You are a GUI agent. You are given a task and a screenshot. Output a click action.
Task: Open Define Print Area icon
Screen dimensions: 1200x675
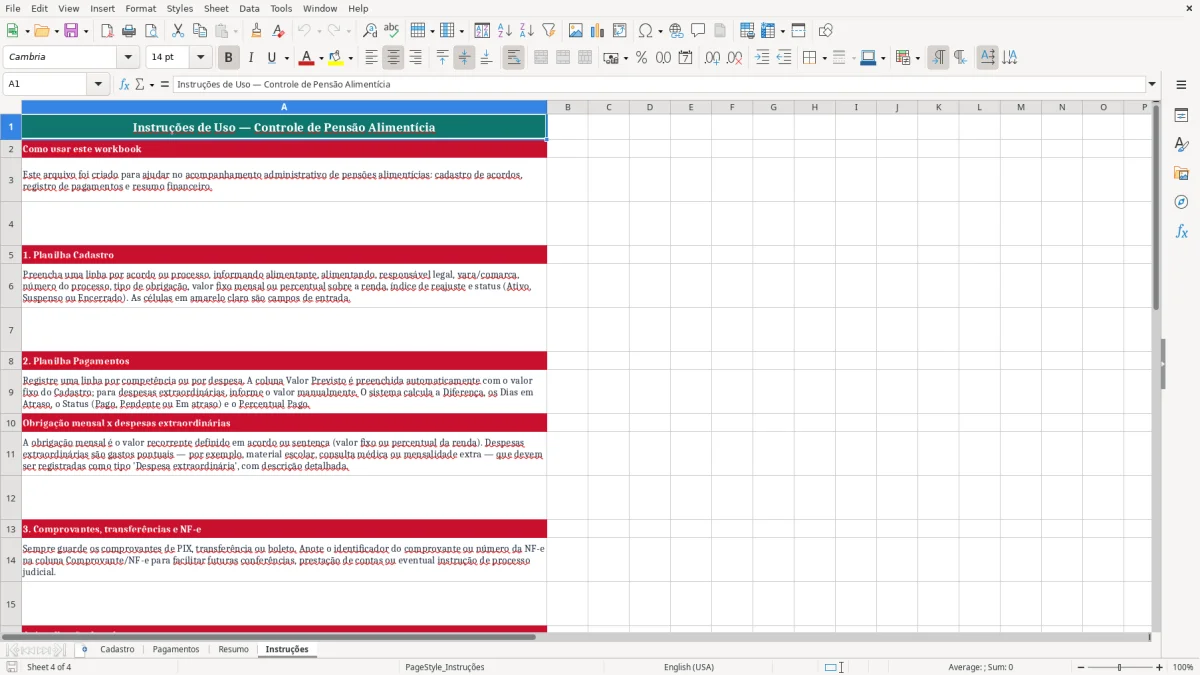click(747, 31)
